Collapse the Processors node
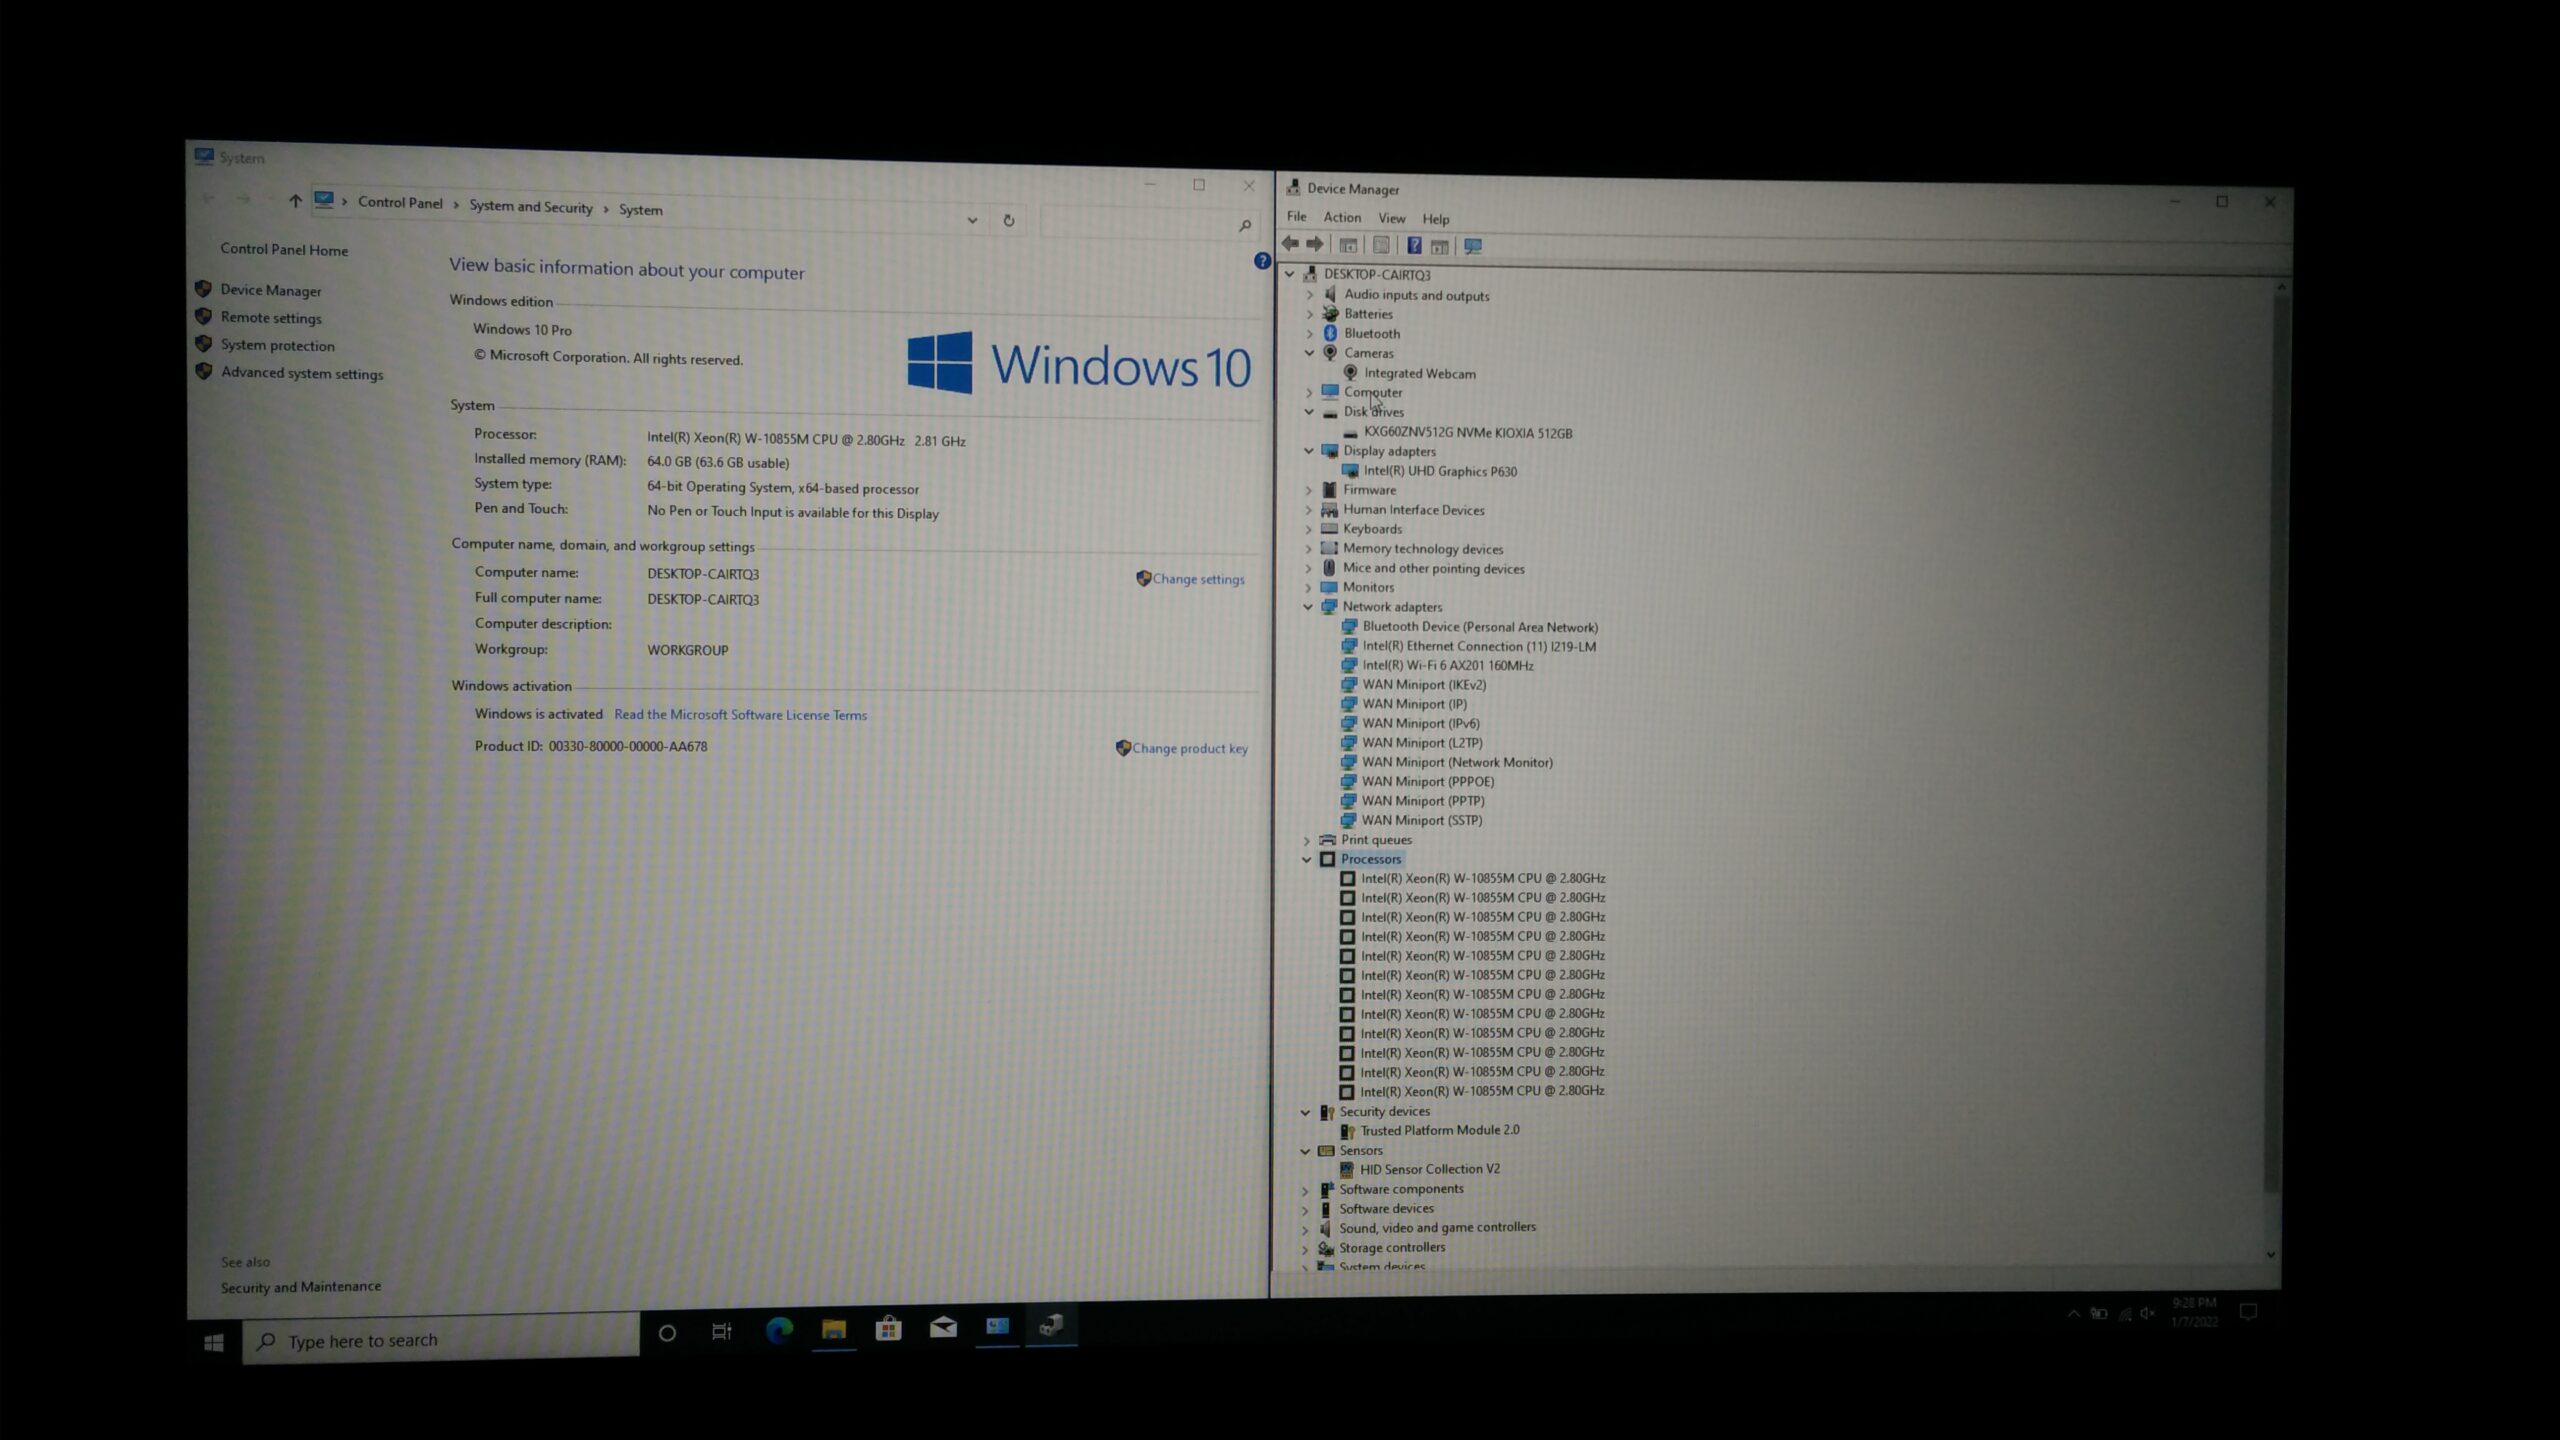The image size is (2560, 1440). pos(1306,859)
